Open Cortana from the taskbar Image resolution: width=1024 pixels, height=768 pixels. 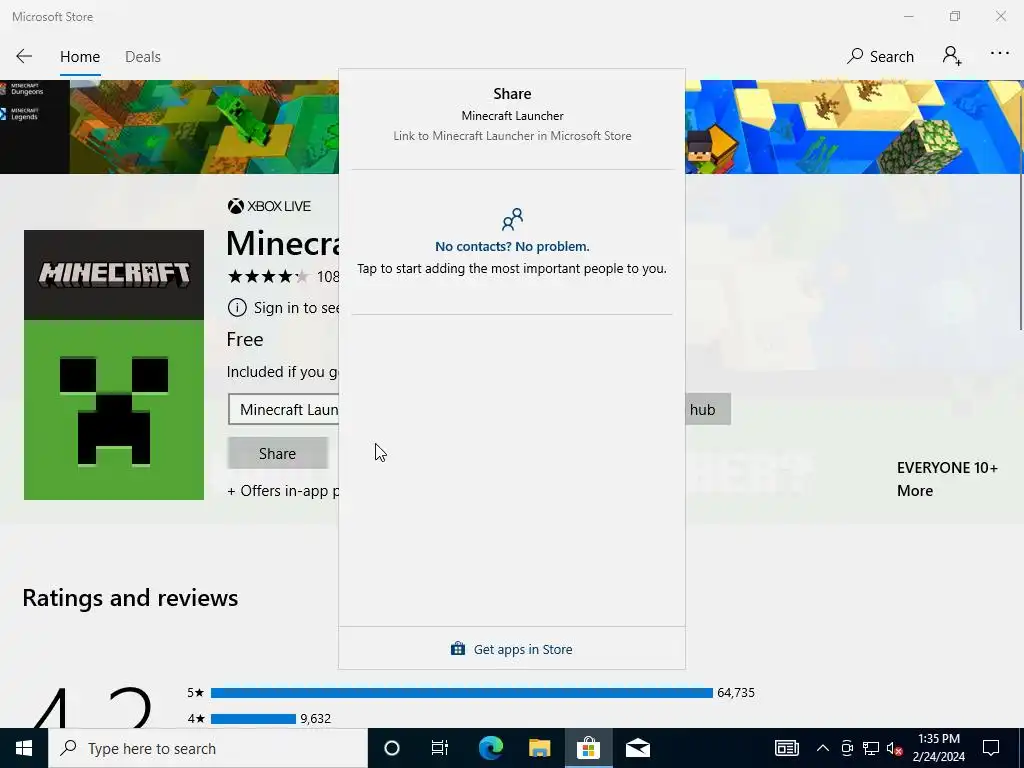click(x=392, y=748)
